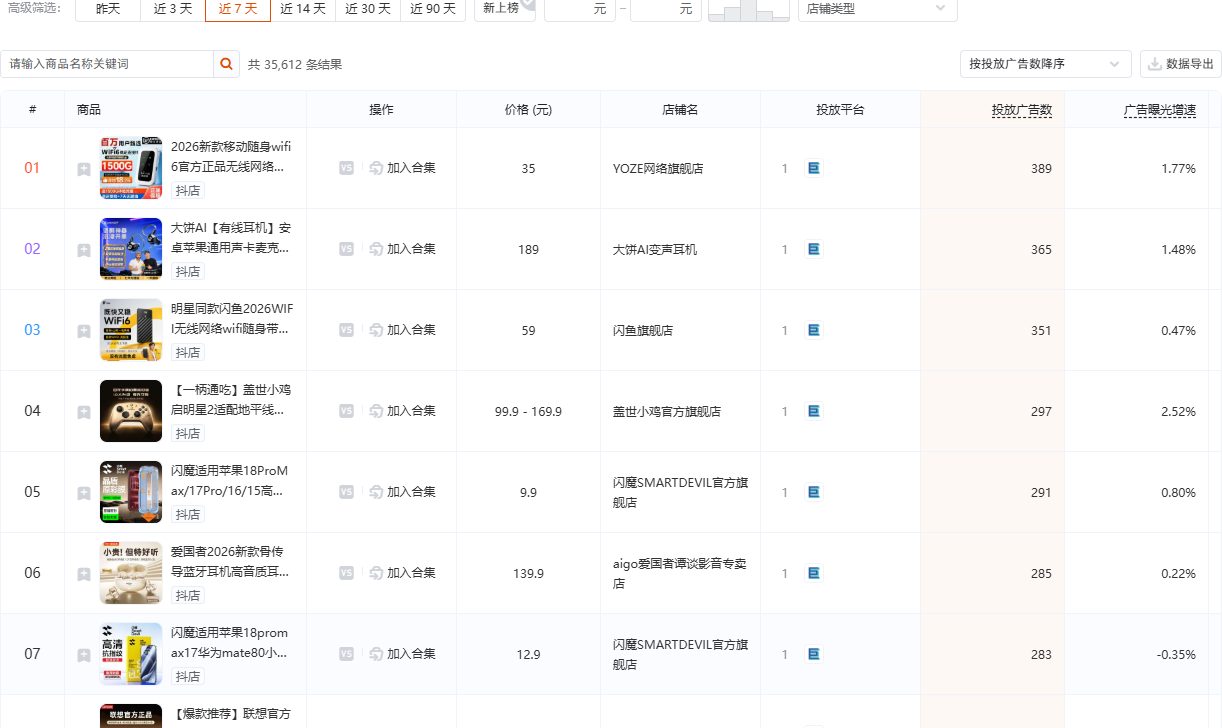Click VS compare icon for YOZE网络旗舰店 row

pos(346,168)
